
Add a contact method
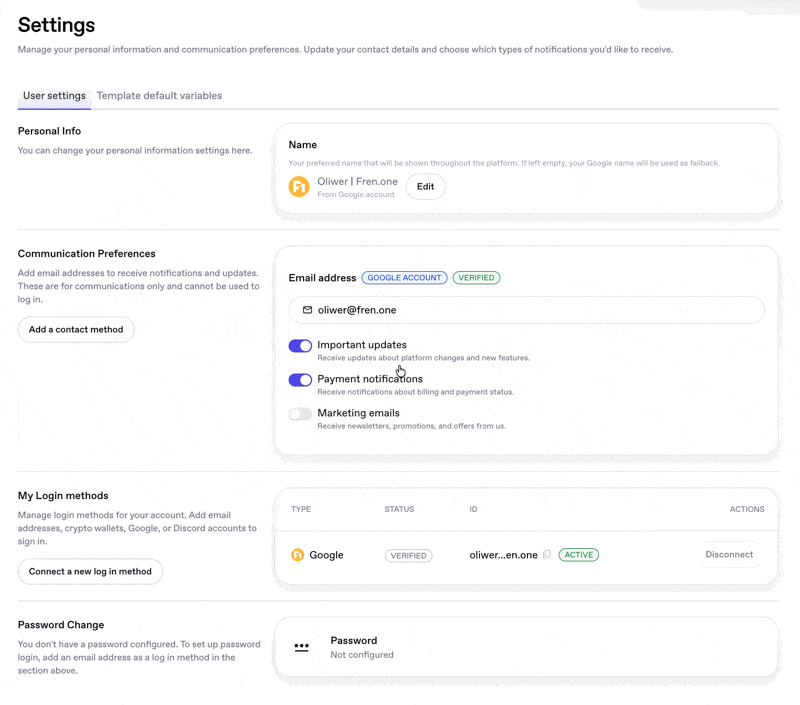click(x=76, y=330)
